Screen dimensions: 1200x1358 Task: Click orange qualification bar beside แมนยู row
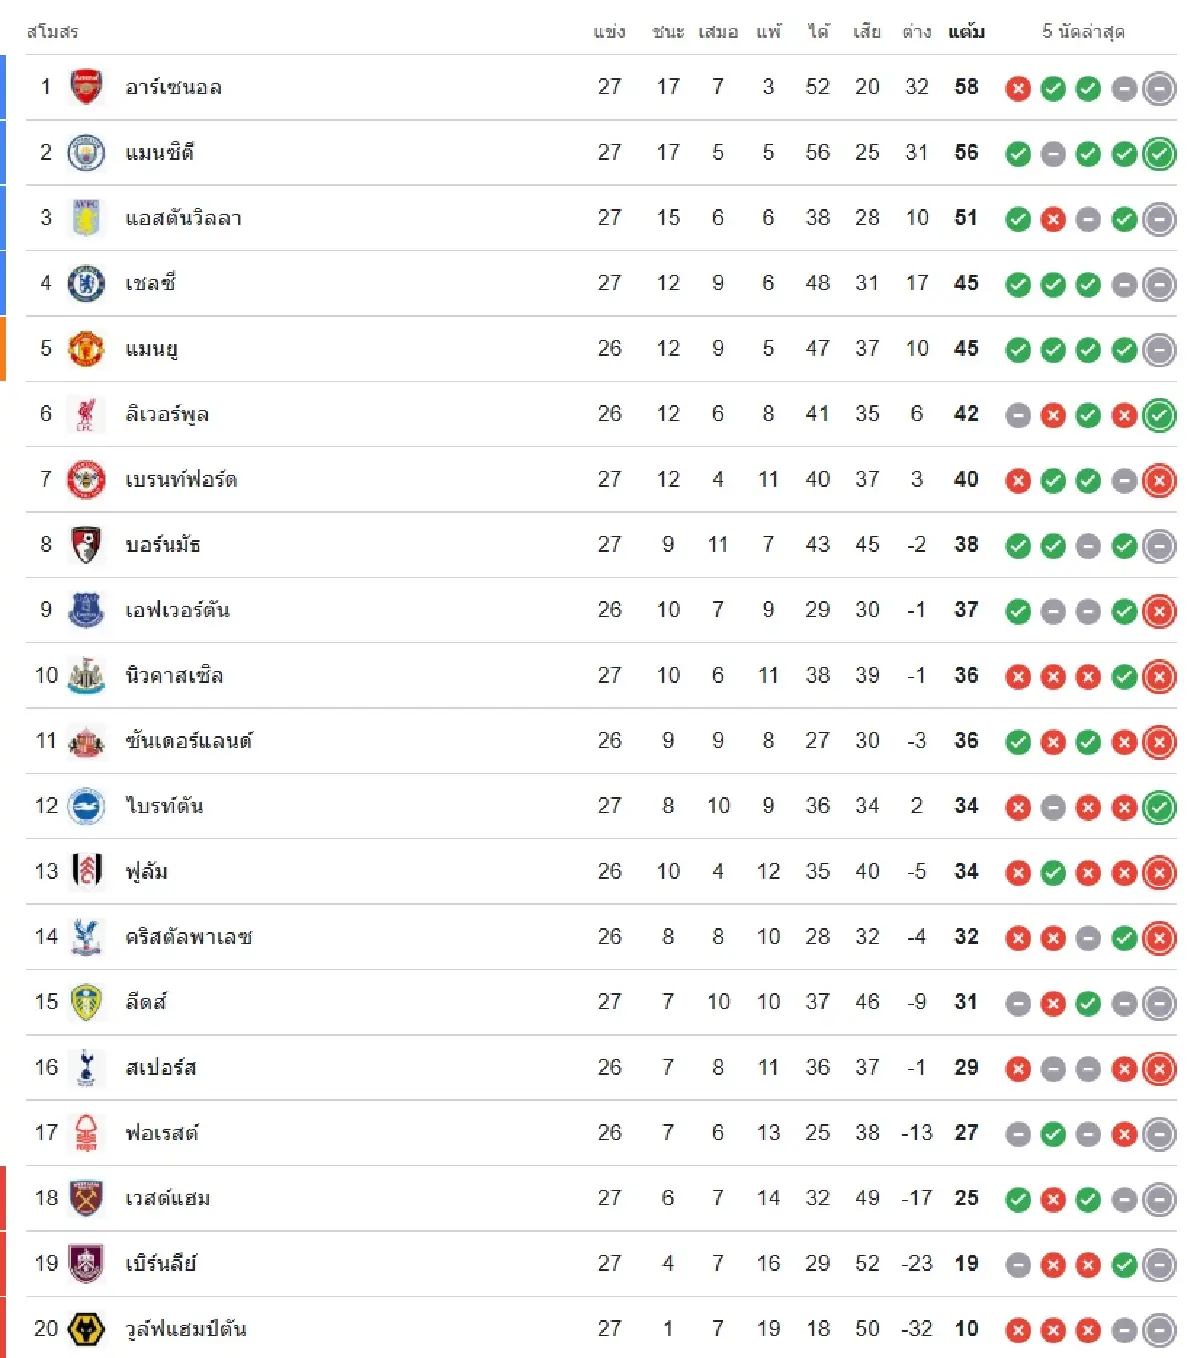tap(3, 349)
